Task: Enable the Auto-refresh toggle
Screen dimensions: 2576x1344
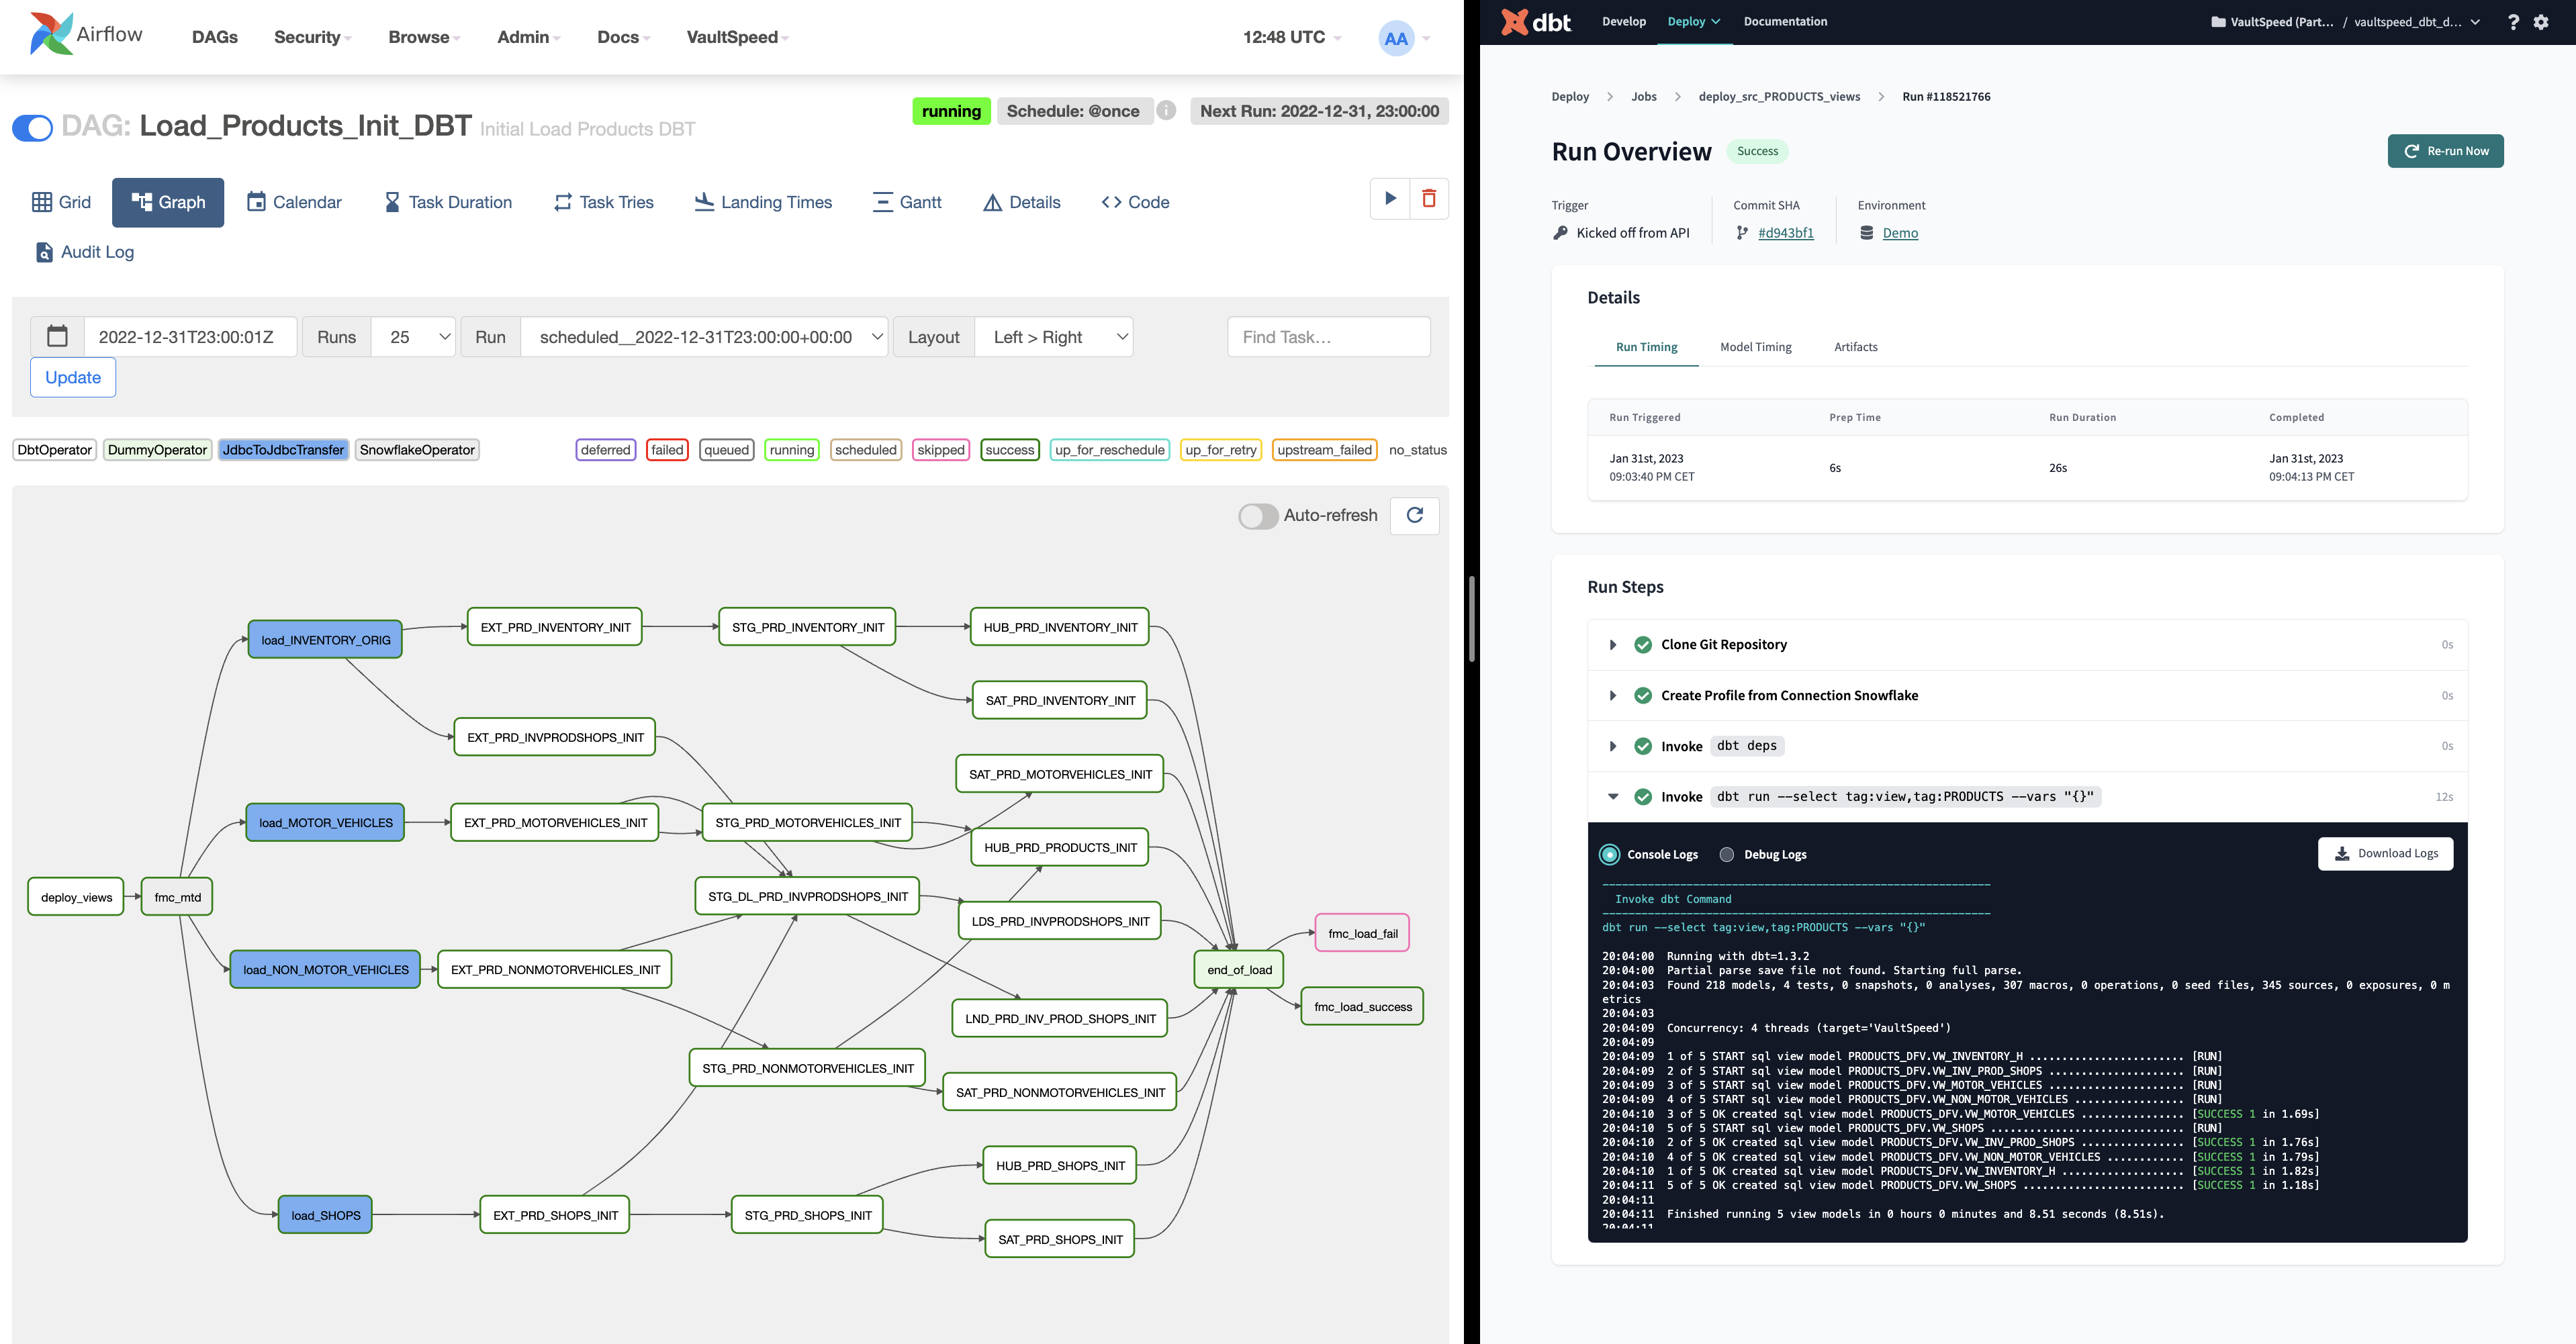Action: (x=1258, y=516)
